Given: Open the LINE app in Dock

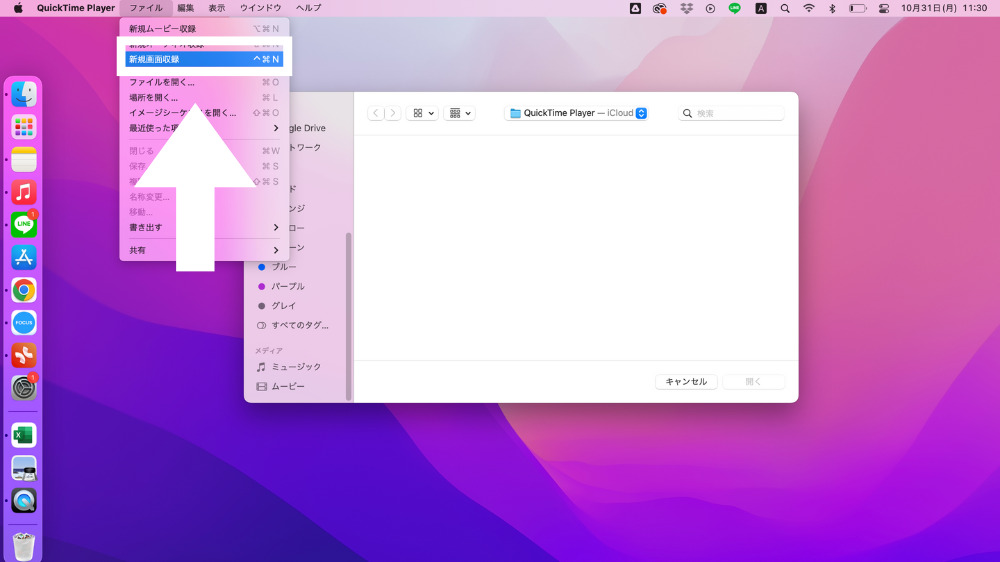Looking at the screenshot, I should pyautogui.click(x=24, y=225).
